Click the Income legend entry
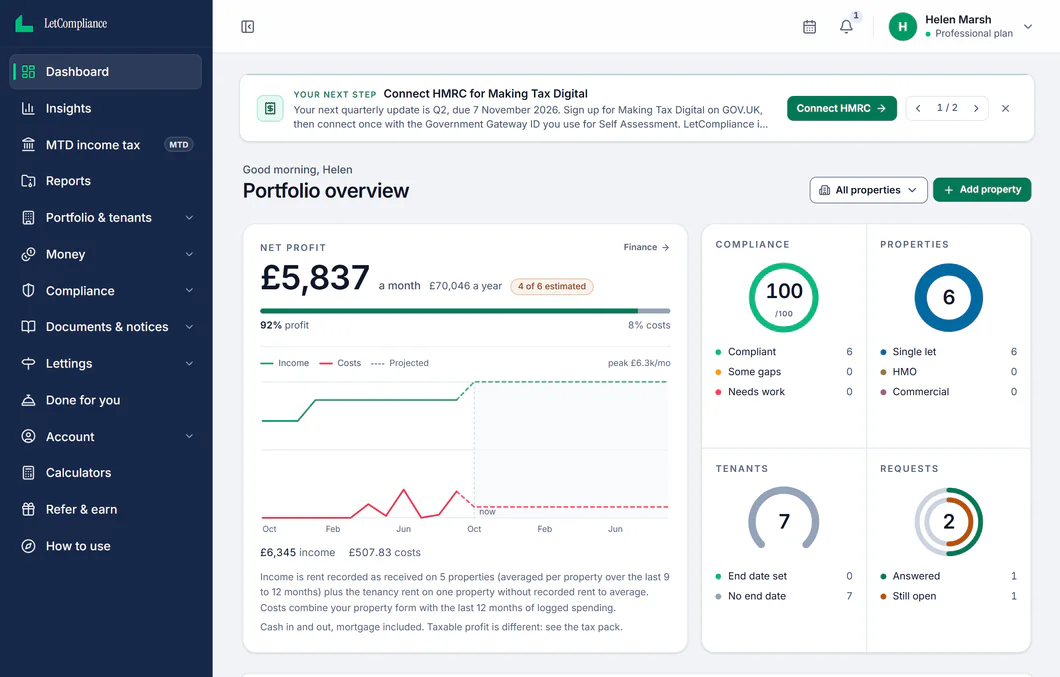This screenshot has width=1060, height=677. pyautogui.click(x=285, y=363)
